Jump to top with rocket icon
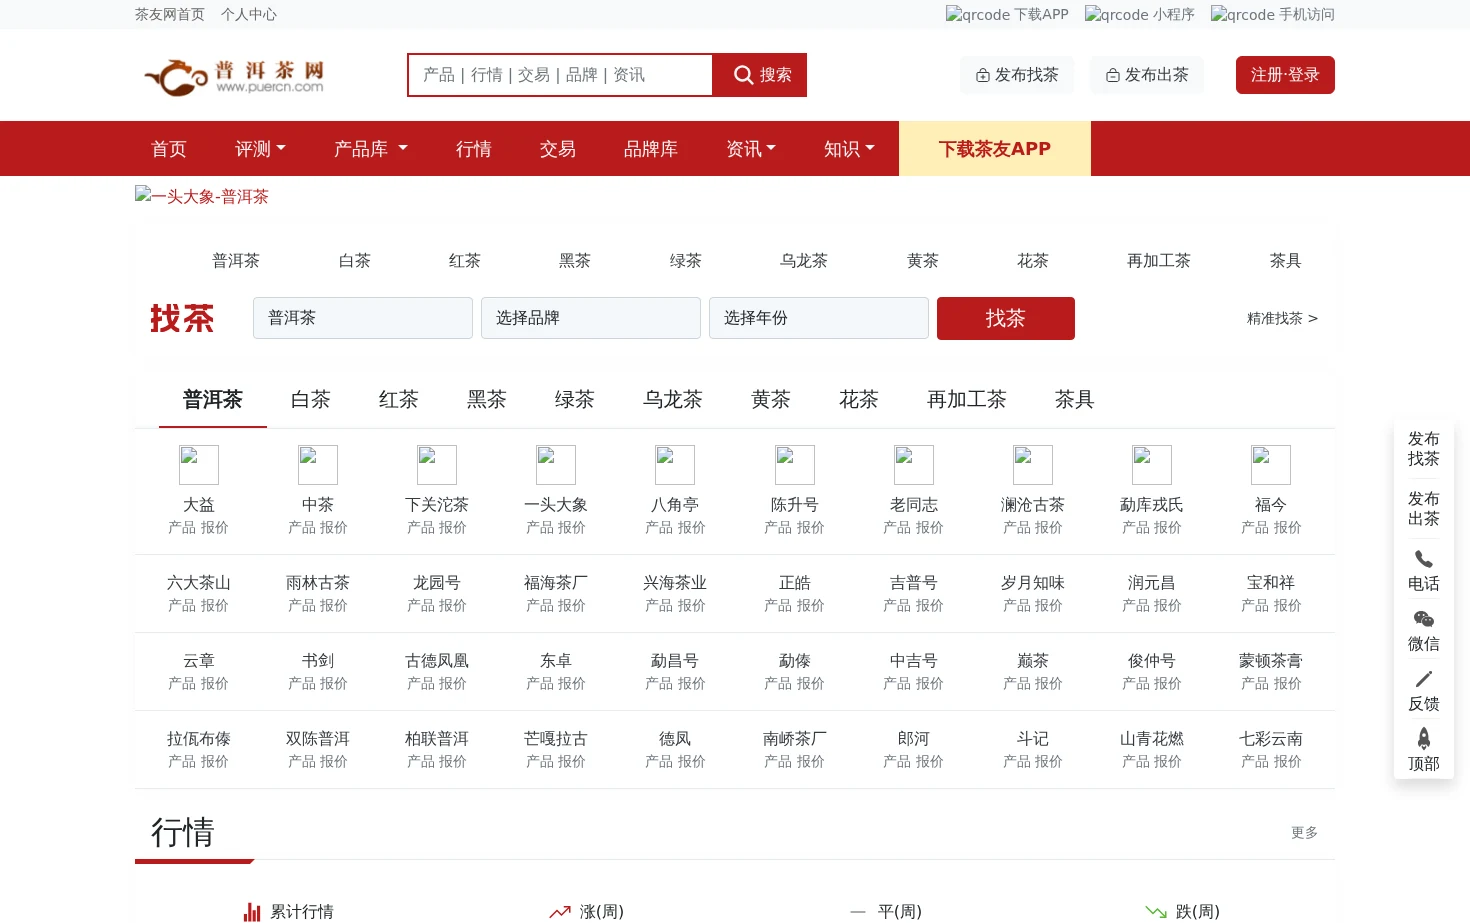The width and height of the screenshot is (1470, 923). coord(1424,738)
